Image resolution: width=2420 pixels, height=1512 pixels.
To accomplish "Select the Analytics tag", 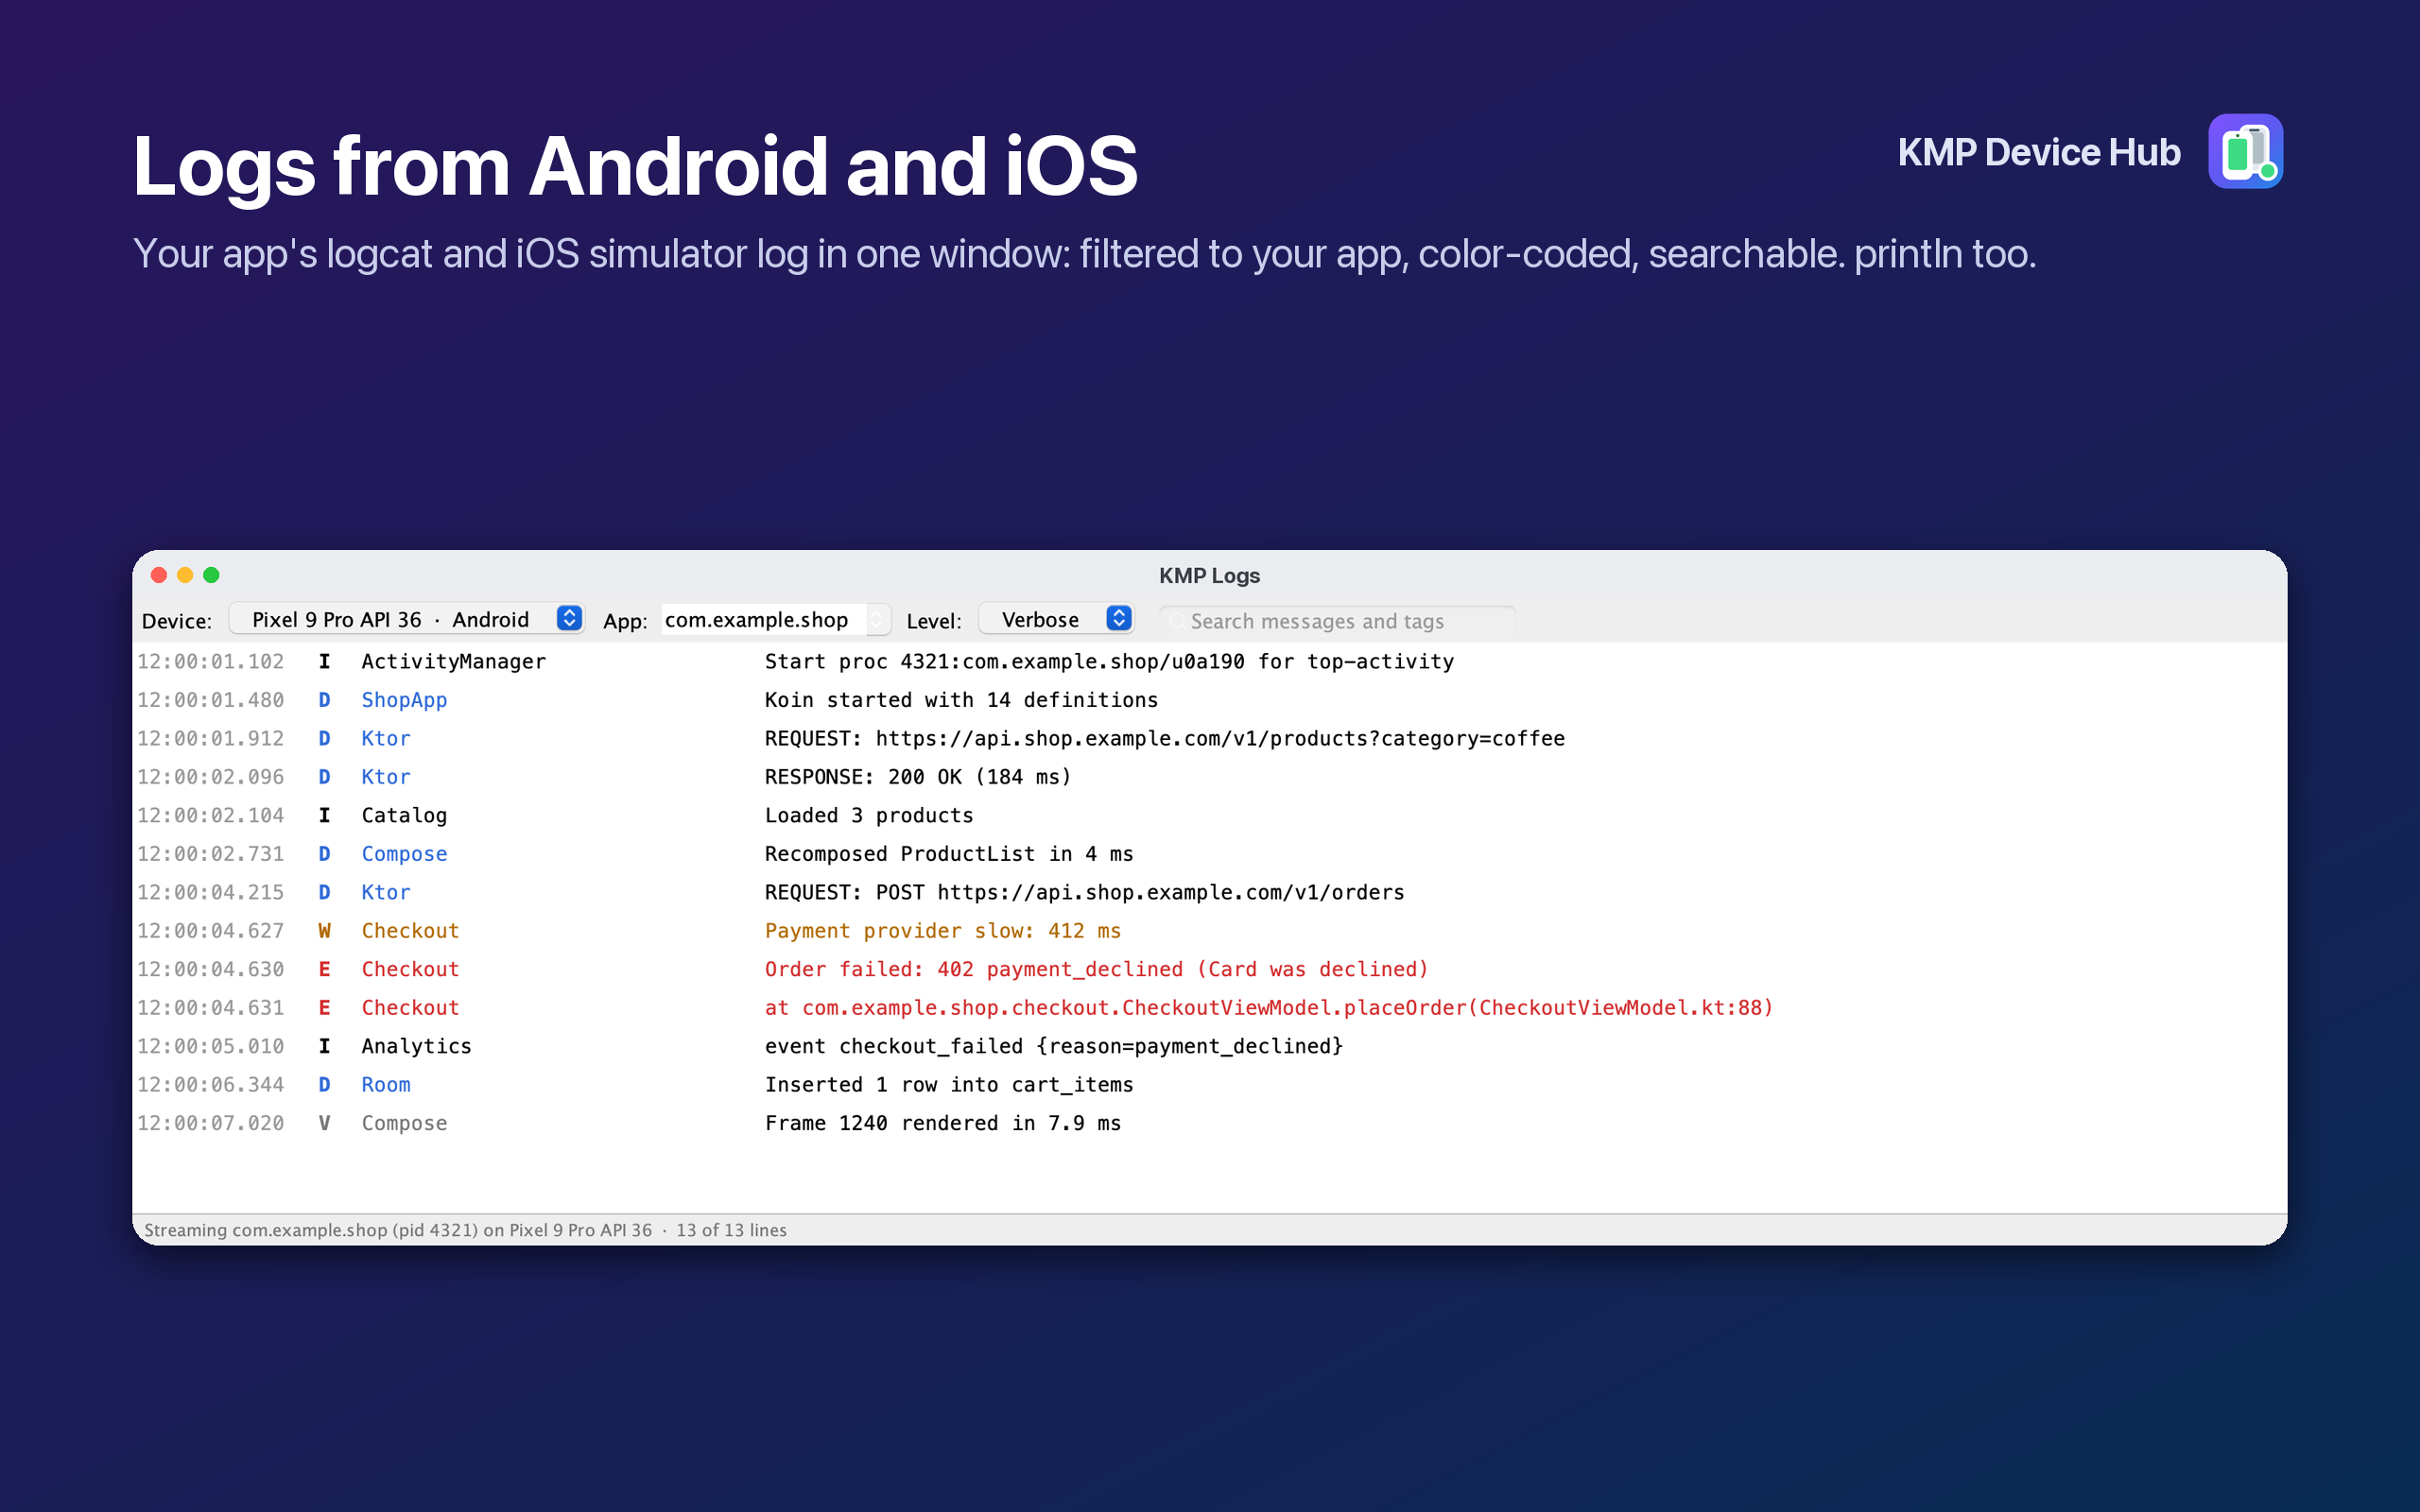I will click(x=416, y=1046).
